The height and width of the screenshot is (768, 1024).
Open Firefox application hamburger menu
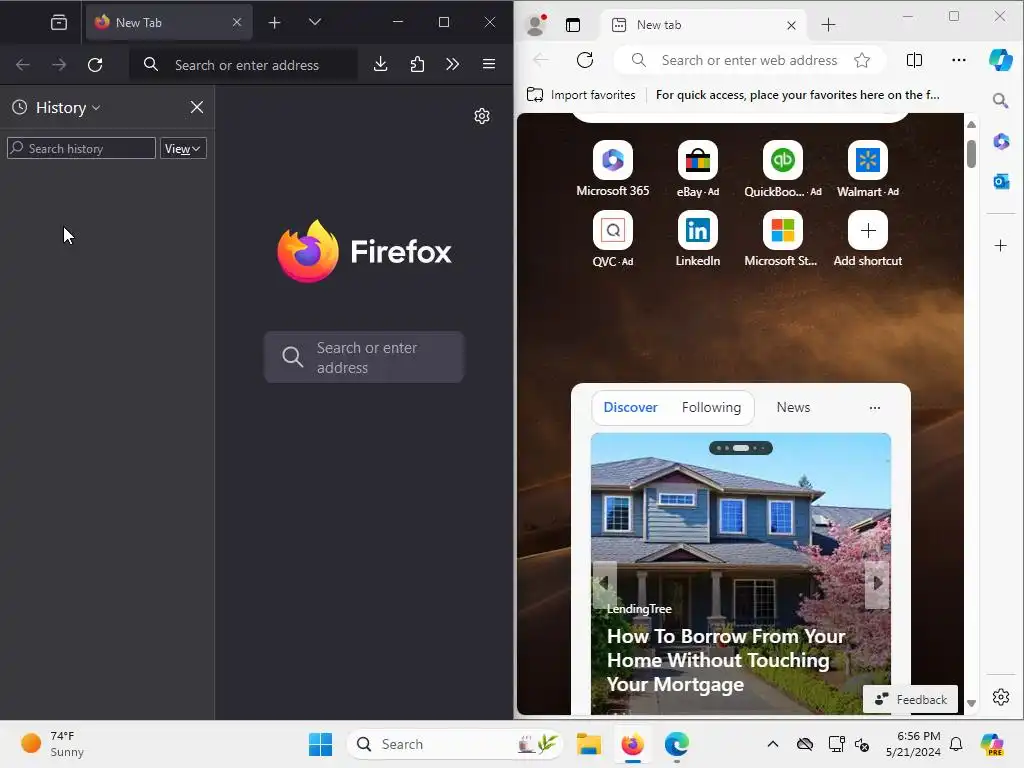tap(488, 64)
